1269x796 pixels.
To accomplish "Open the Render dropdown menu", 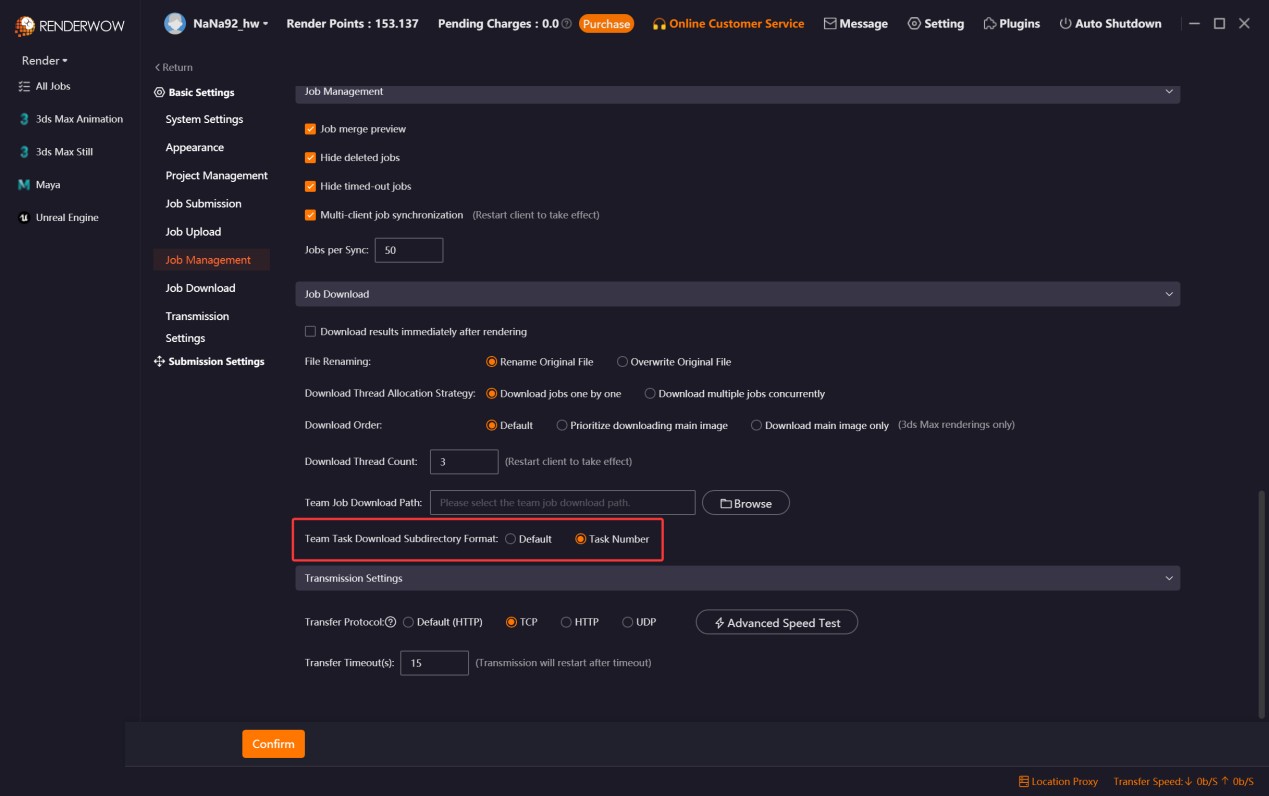I will 45,61.
